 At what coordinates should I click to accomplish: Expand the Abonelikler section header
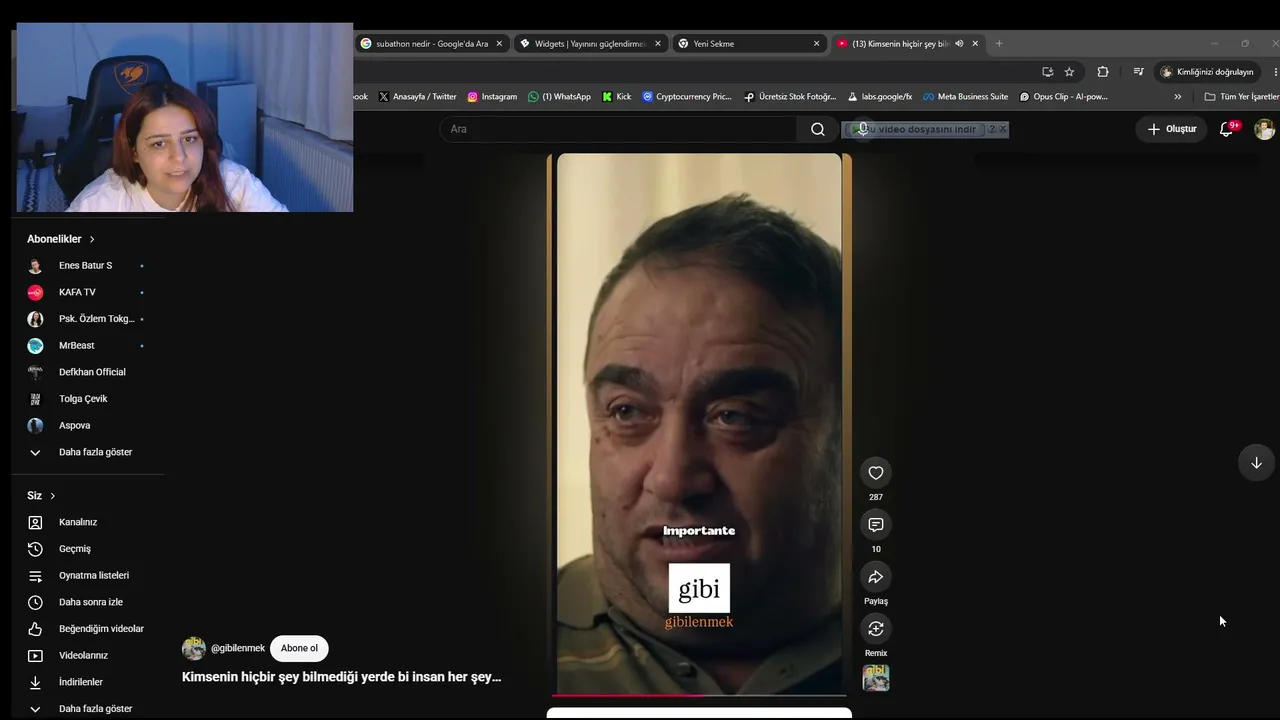click(61, 239)
